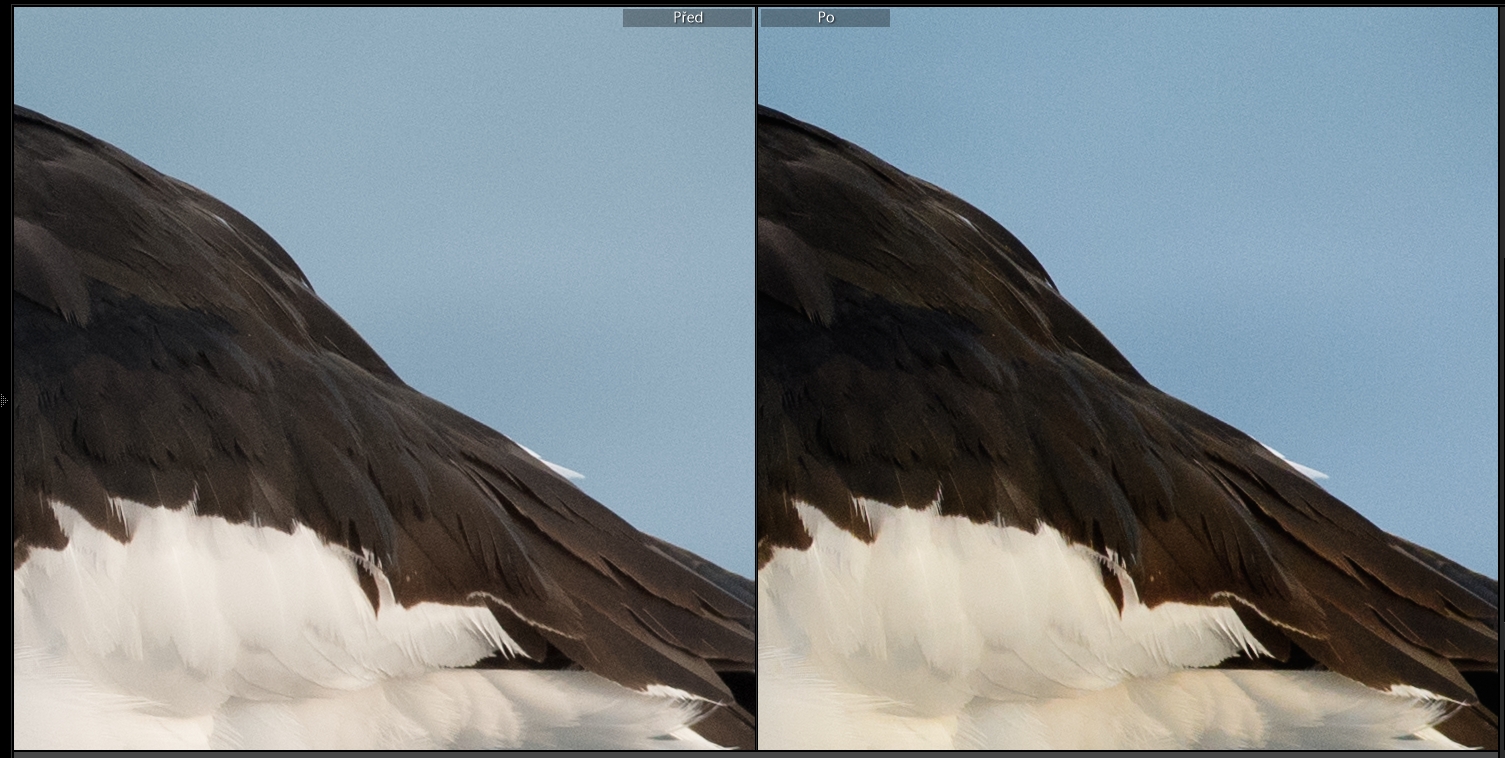This screenshot has width=1505, height=758.
Task: Show the hidden left panel with the dotted arrow
Action: click(4, 400)
